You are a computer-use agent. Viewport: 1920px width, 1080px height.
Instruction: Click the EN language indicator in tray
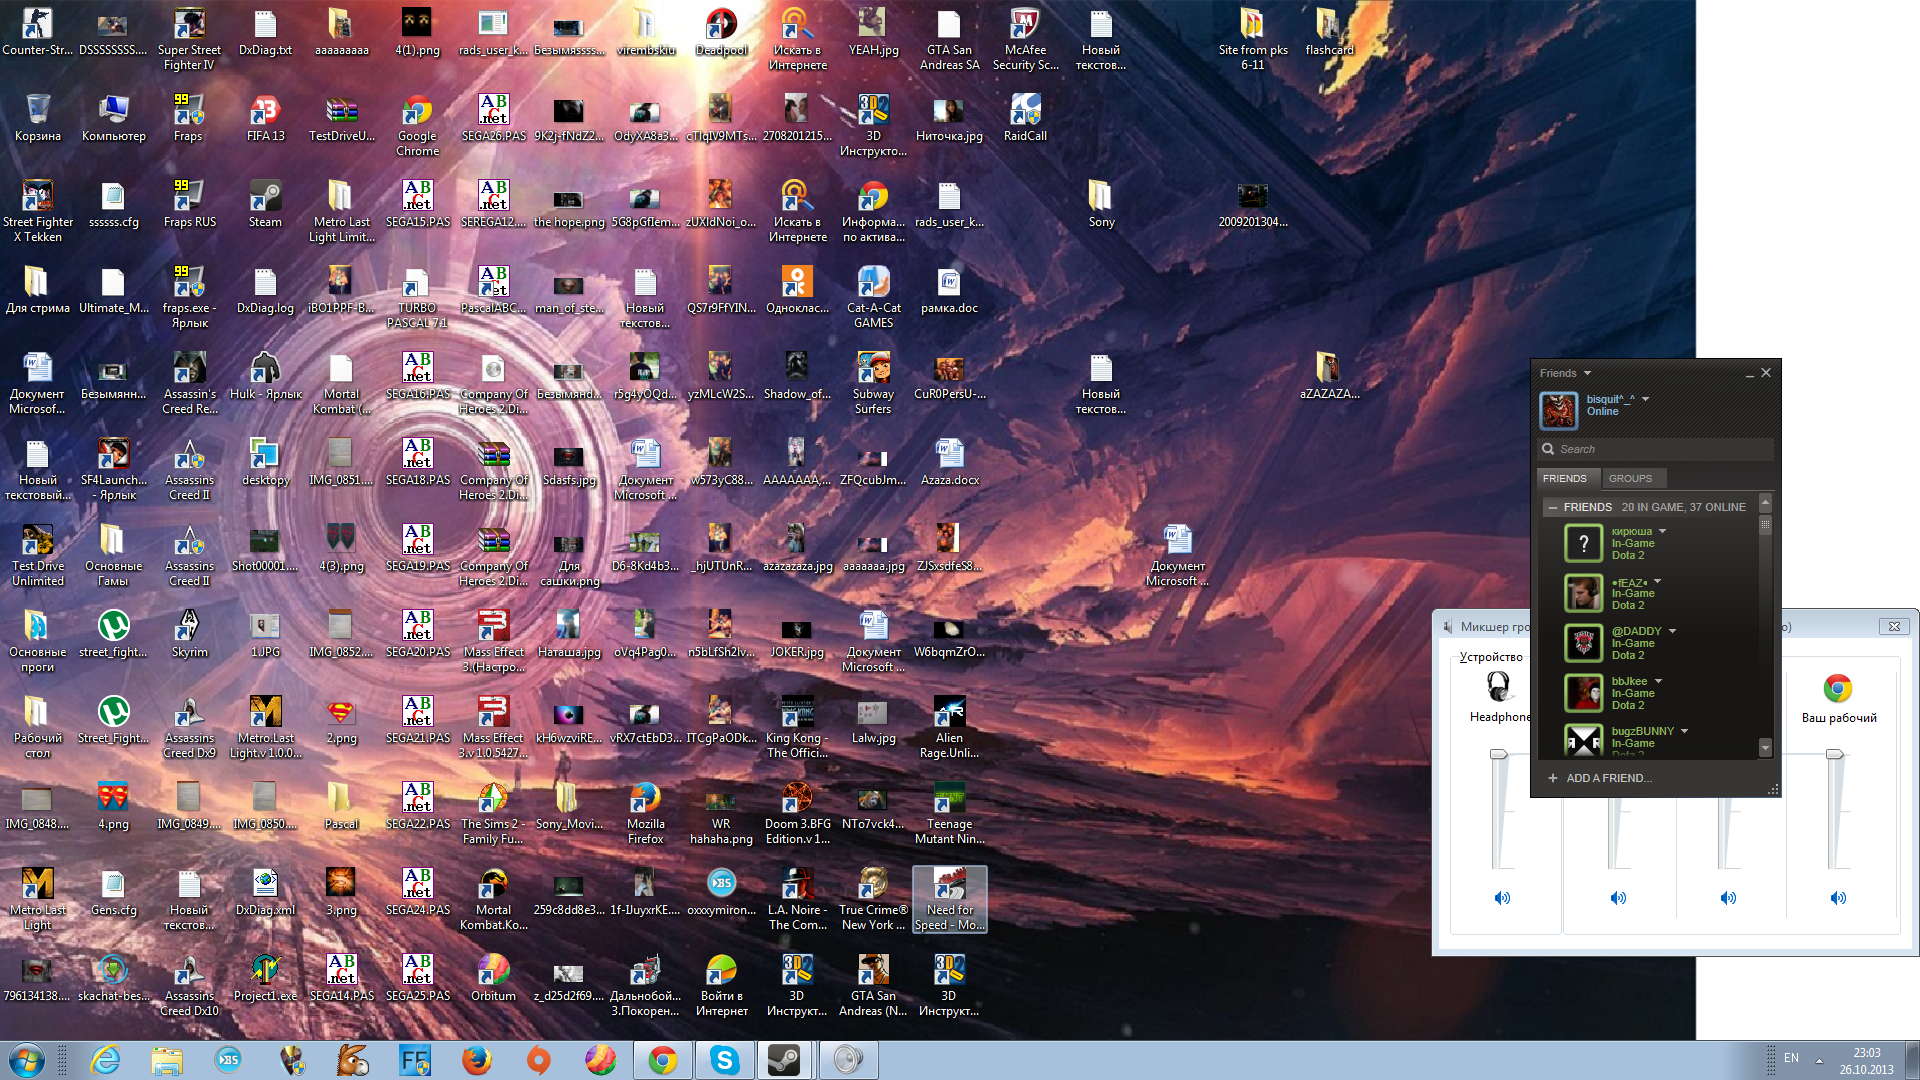[x=1791, y=1058]
